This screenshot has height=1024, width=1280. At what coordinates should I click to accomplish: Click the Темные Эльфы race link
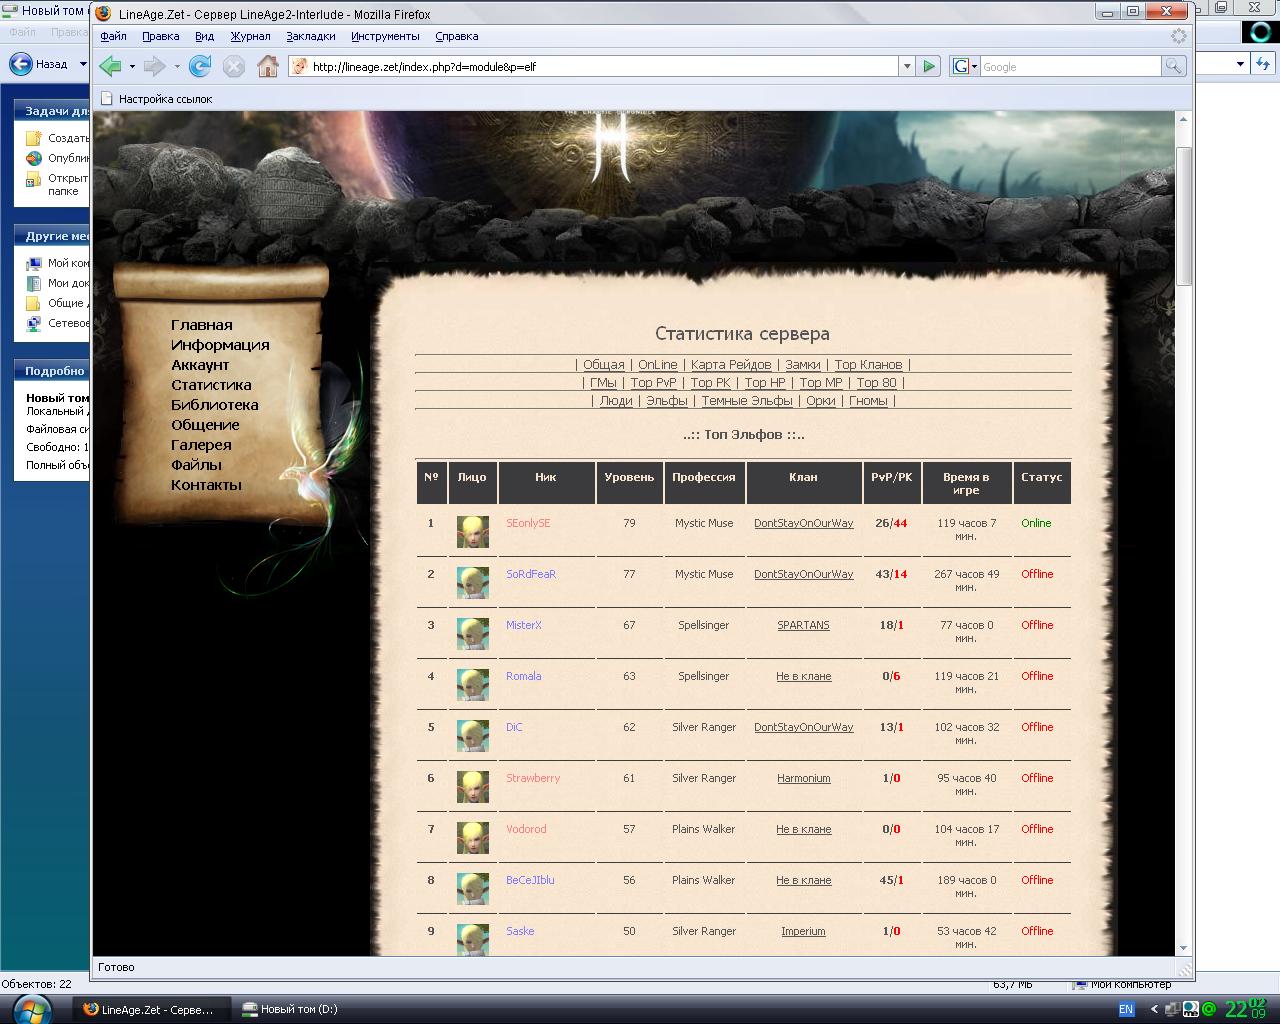point(746,401)
